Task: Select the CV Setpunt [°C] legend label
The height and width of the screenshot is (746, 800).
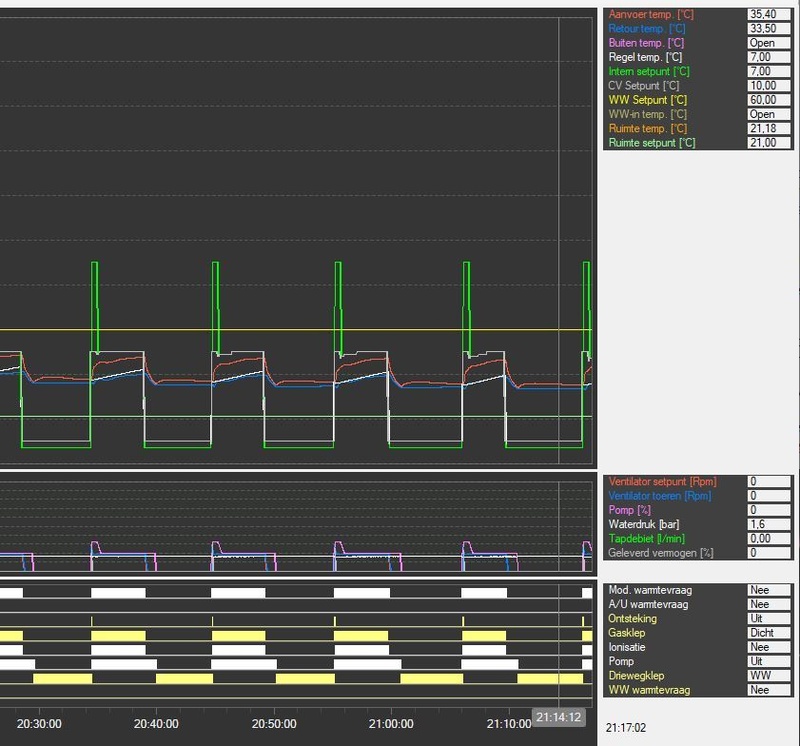Action: [x=643, y=86]
